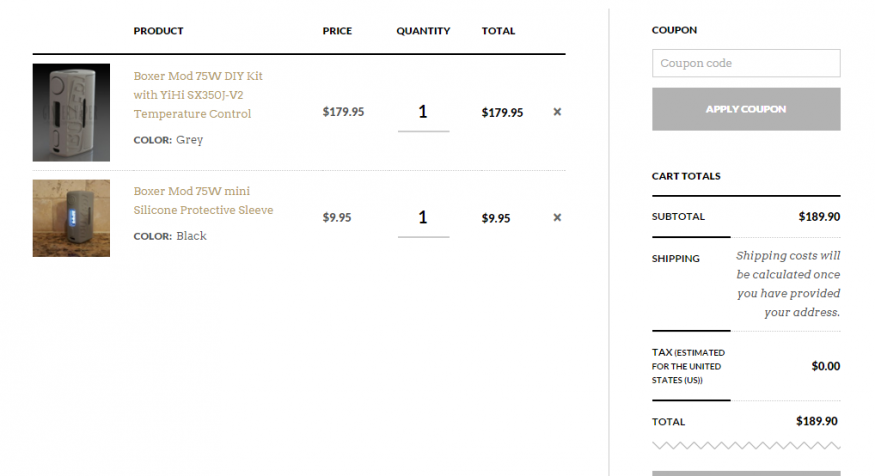The image size is (875, 476).
Task: Open the grey Boxer Mod product thumbnail
Action: (71, 112)
